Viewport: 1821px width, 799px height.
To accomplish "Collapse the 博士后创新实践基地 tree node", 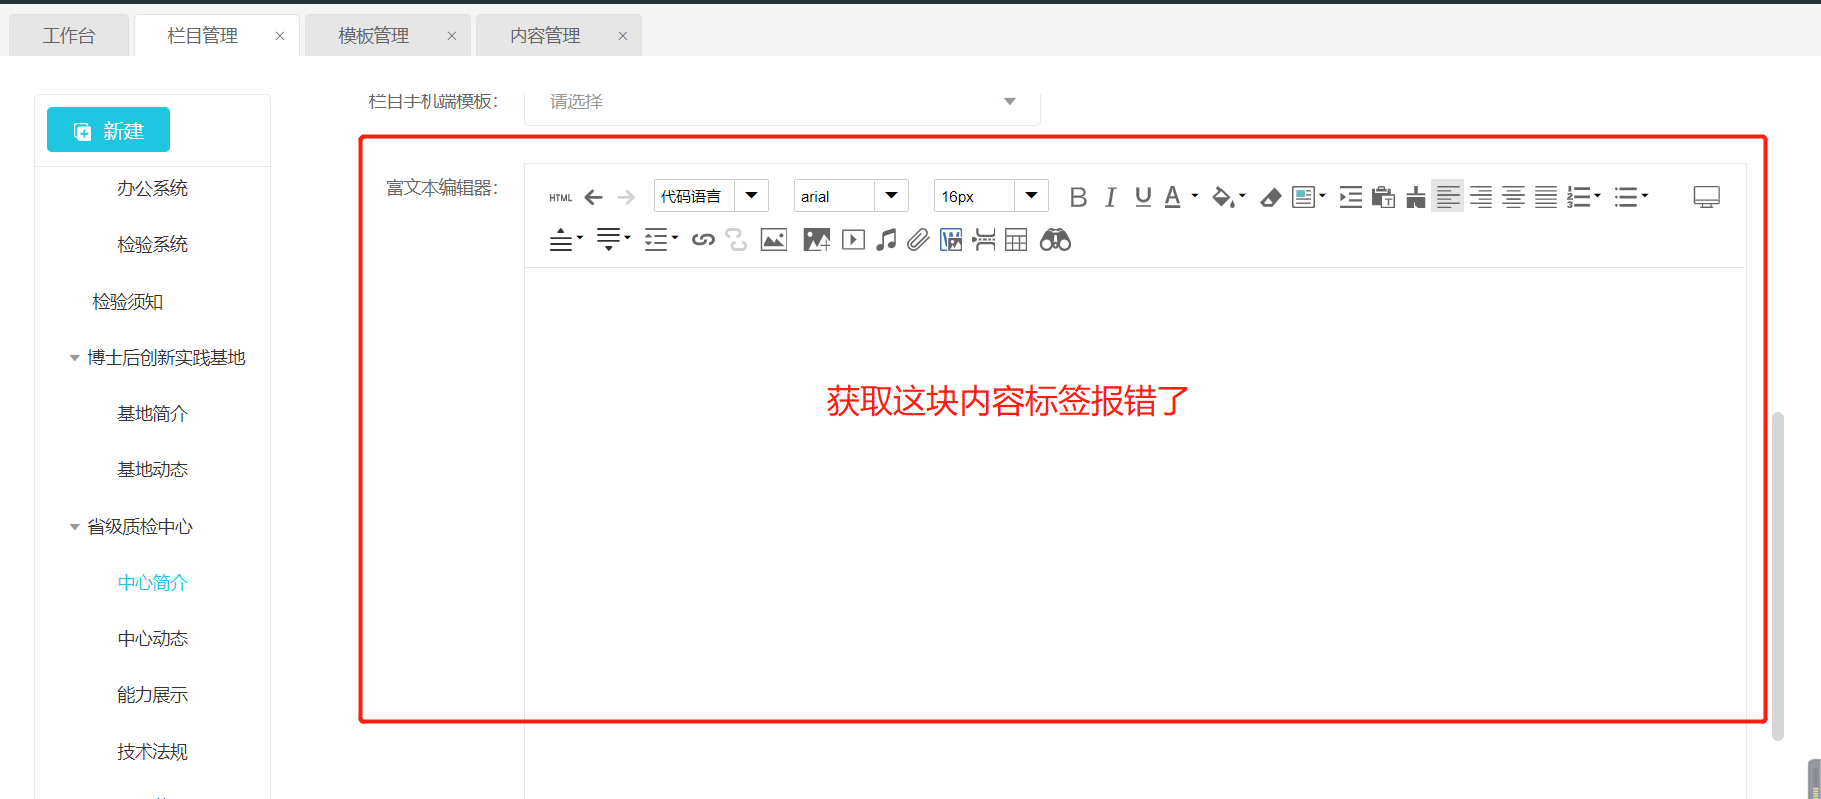I will (x=74, y=358).
